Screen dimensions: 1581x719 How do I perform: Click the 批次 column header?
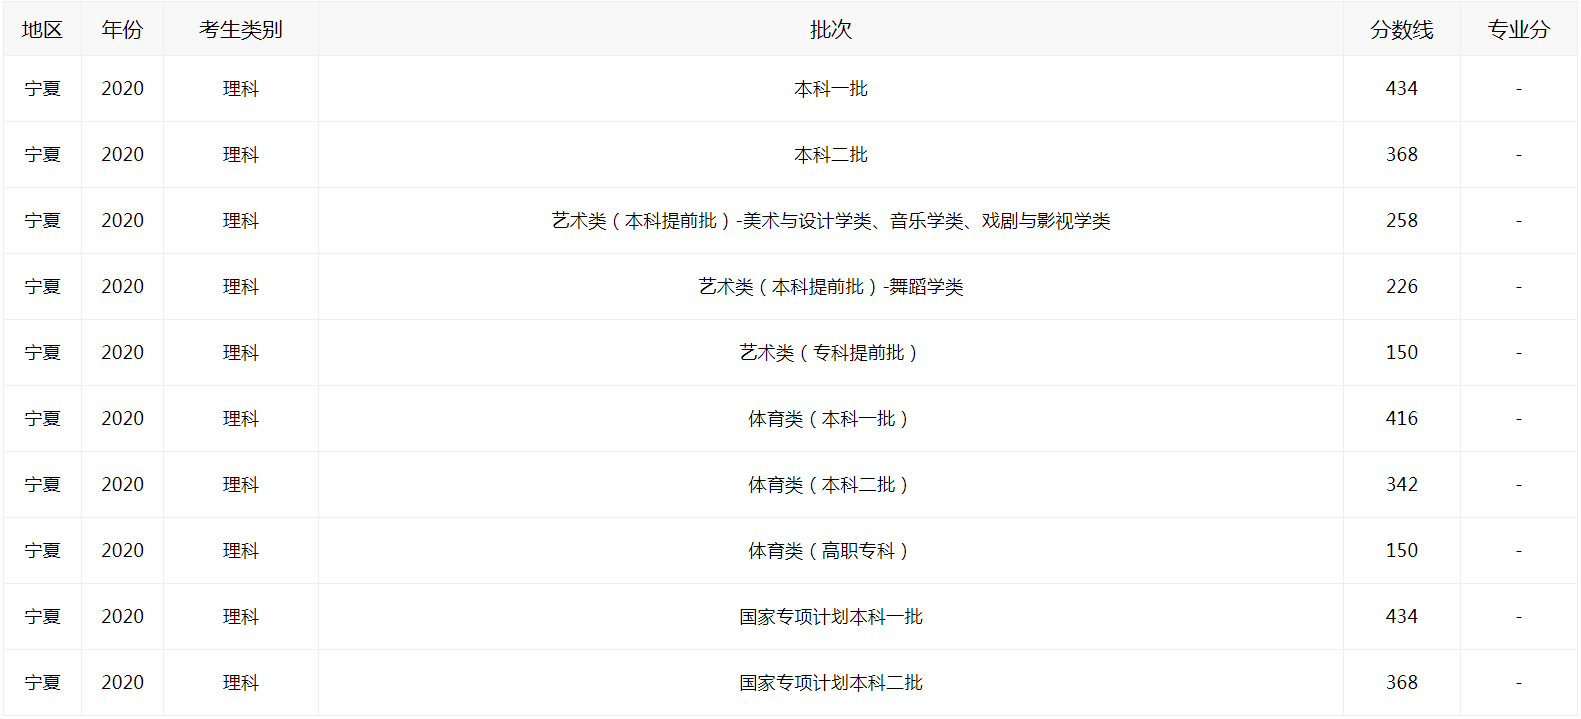point(830,30)
